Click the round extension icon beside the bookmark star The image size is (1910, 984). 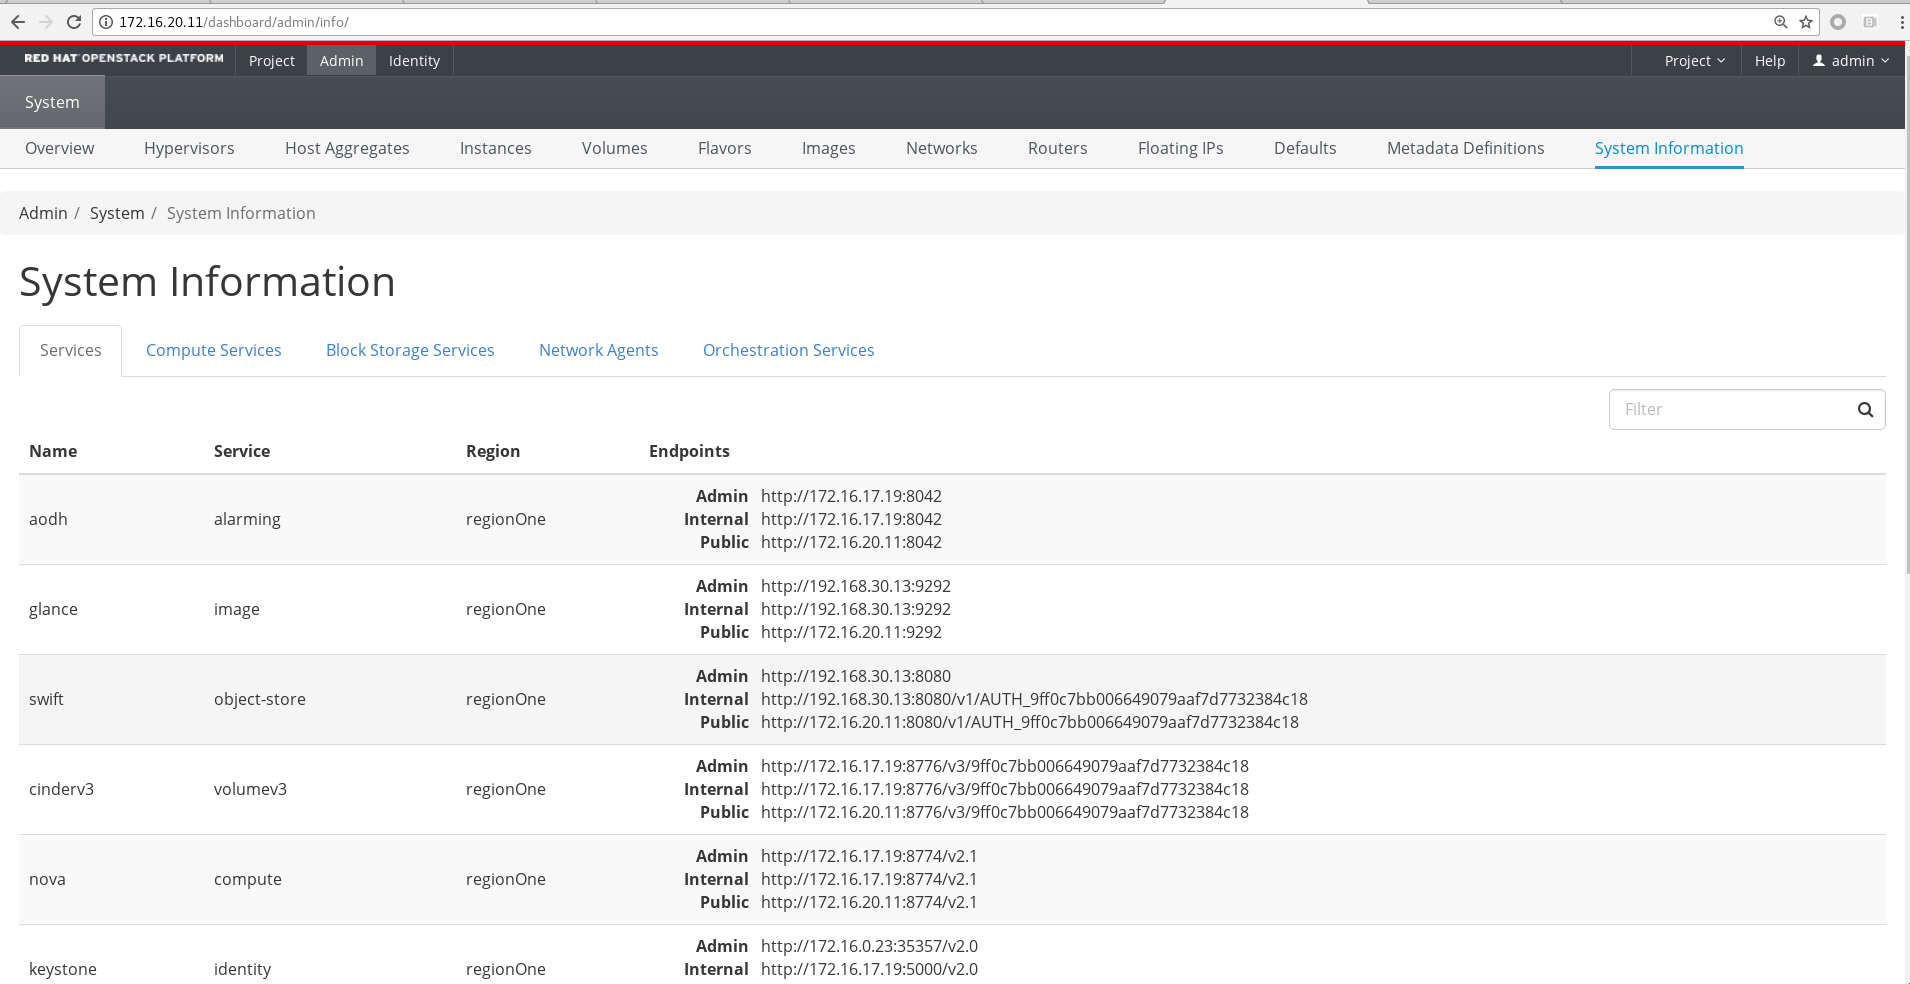click(x=1838, y=22)
